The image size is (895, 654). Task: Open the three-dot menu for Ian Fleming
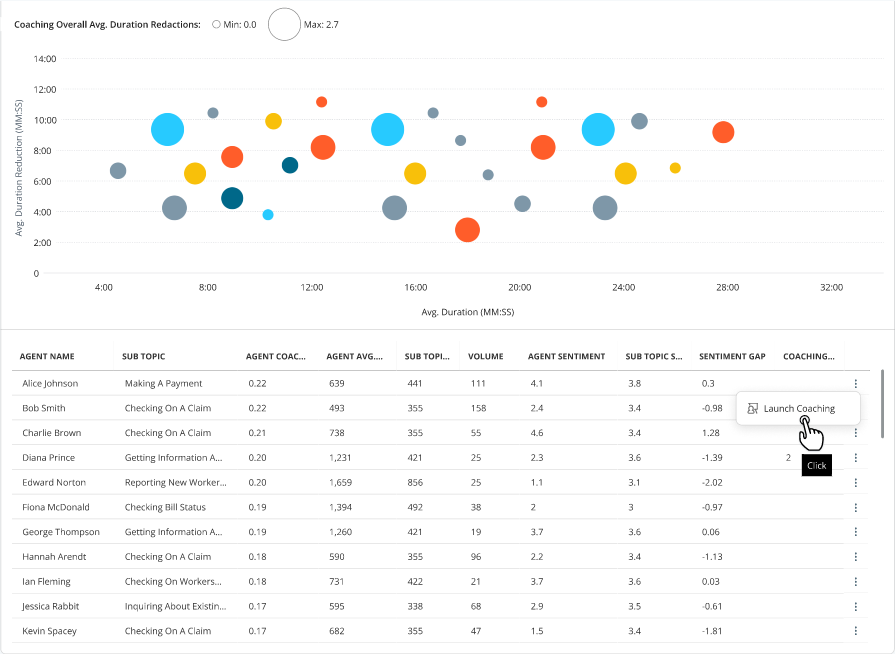tap(855, 582)
